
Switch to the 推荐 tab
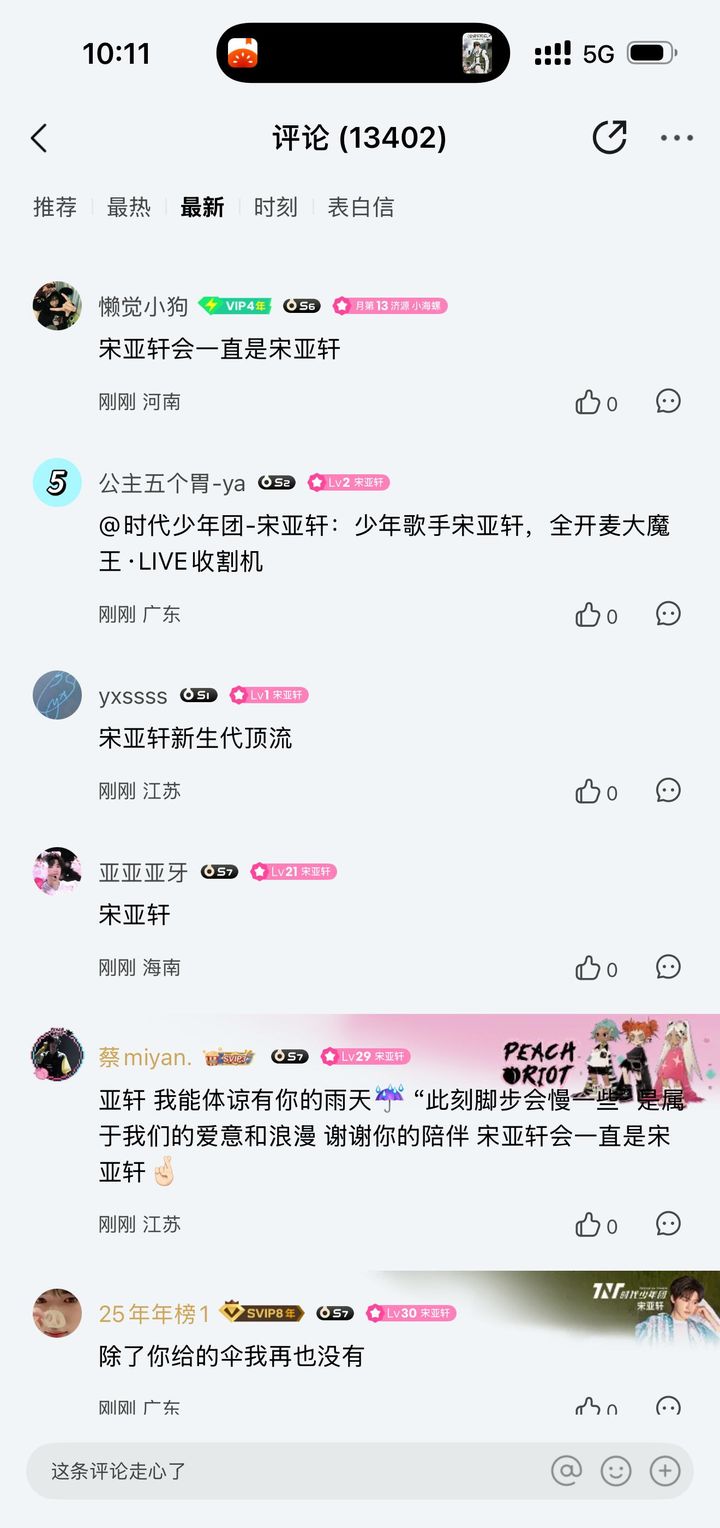click(x=55, y=207)
